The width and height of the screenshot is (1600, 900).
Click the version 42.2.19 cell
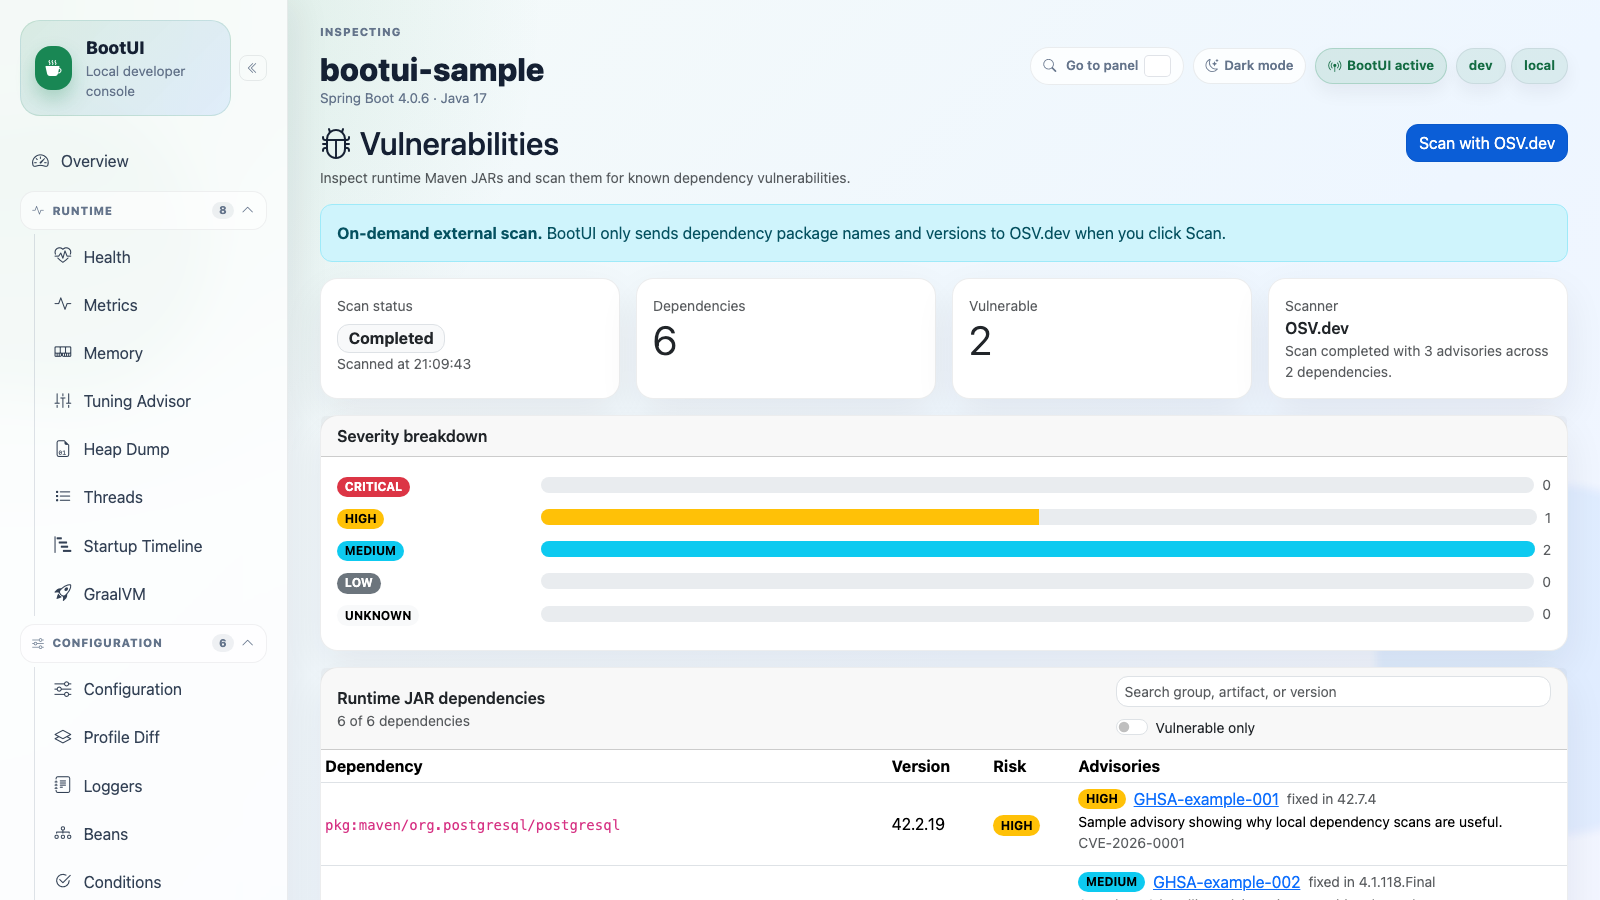coord(918,824)
